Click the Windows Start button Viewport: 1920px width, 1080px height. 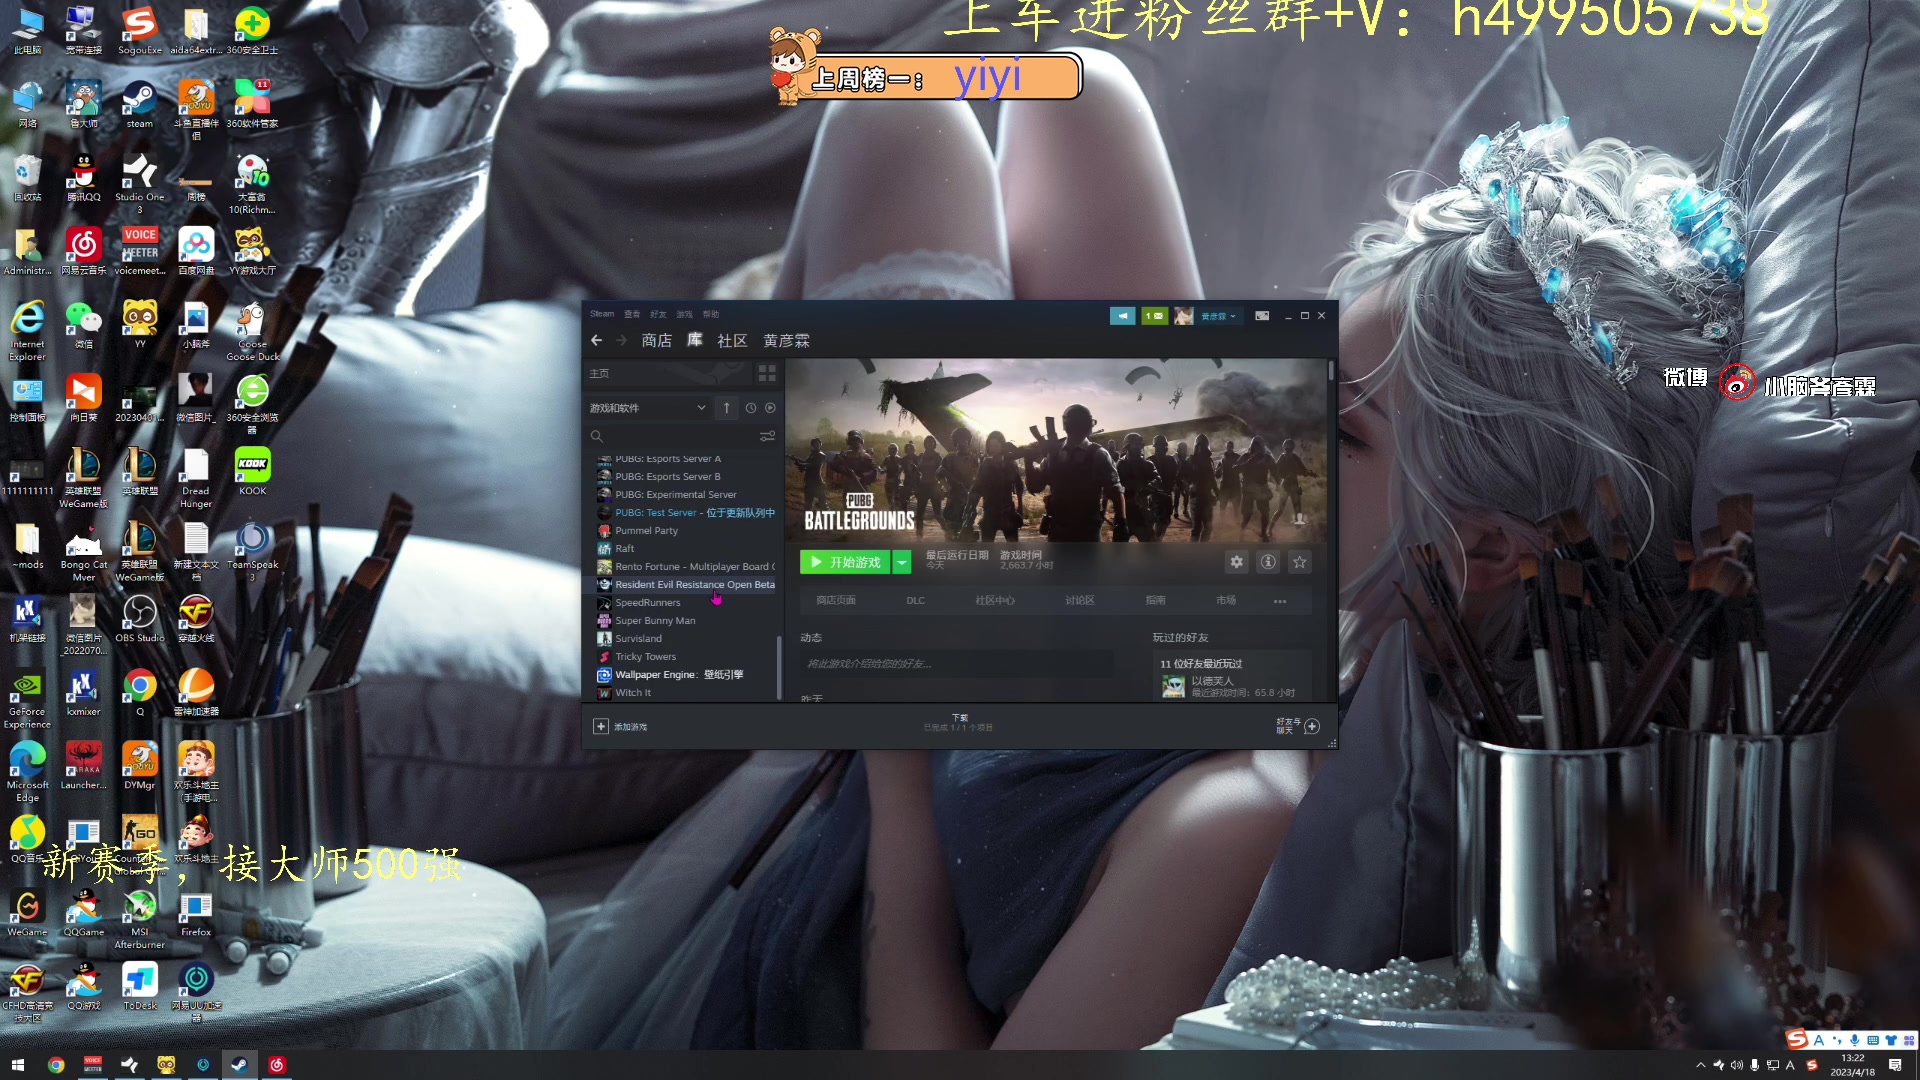pyautogui.click(x=17, y=1065)
